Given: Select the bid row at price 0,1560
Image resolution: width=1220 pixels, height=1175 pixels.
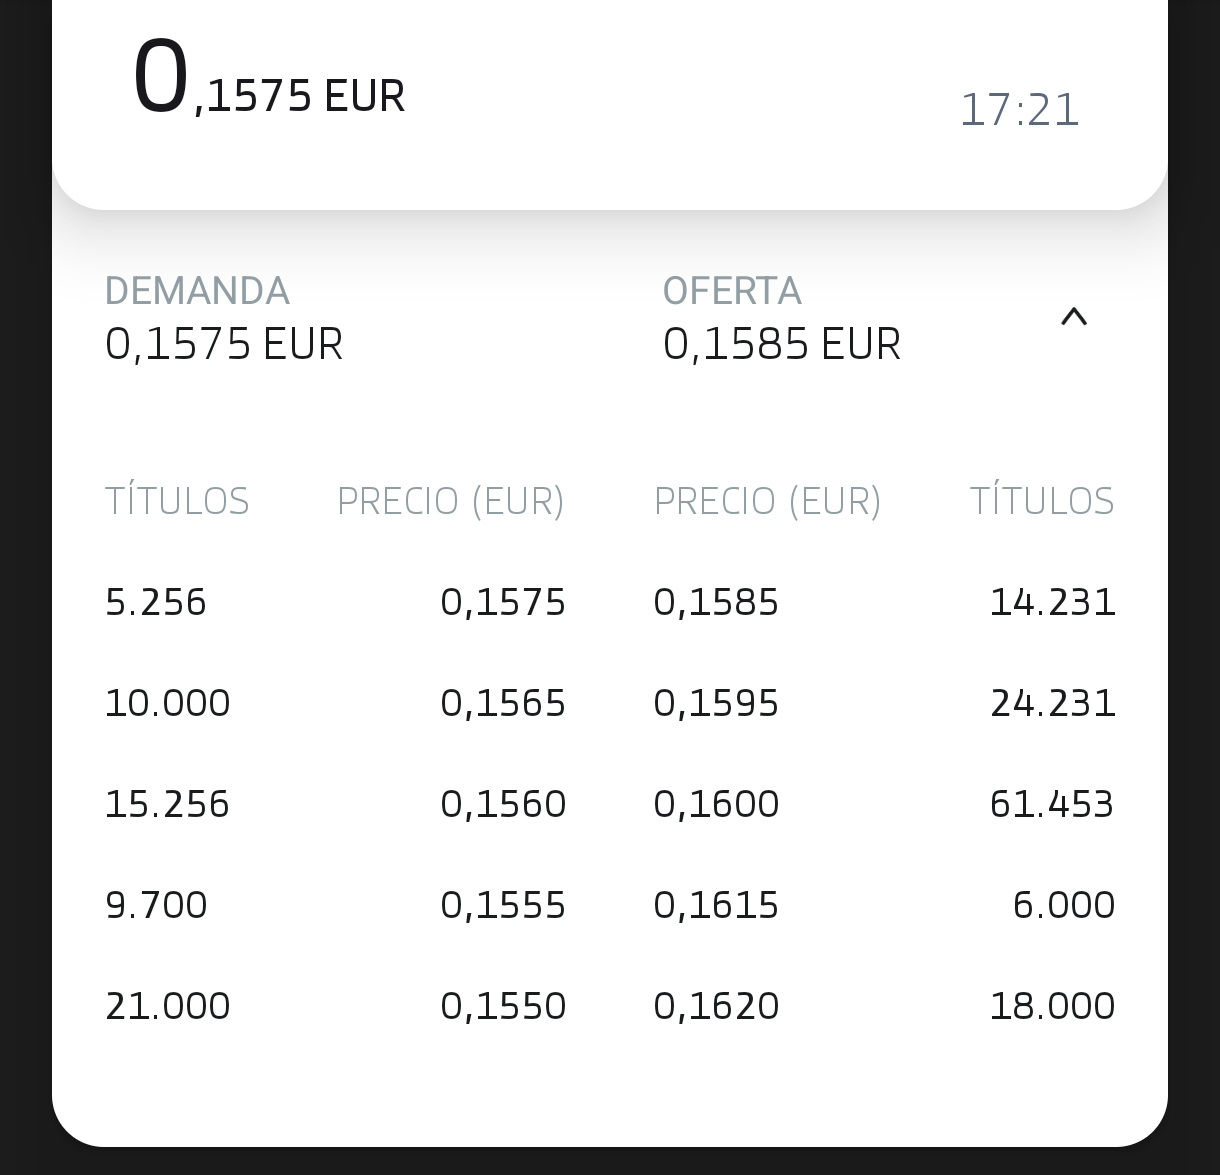Looking at the screenshot, I should click(x=504, y=802).
